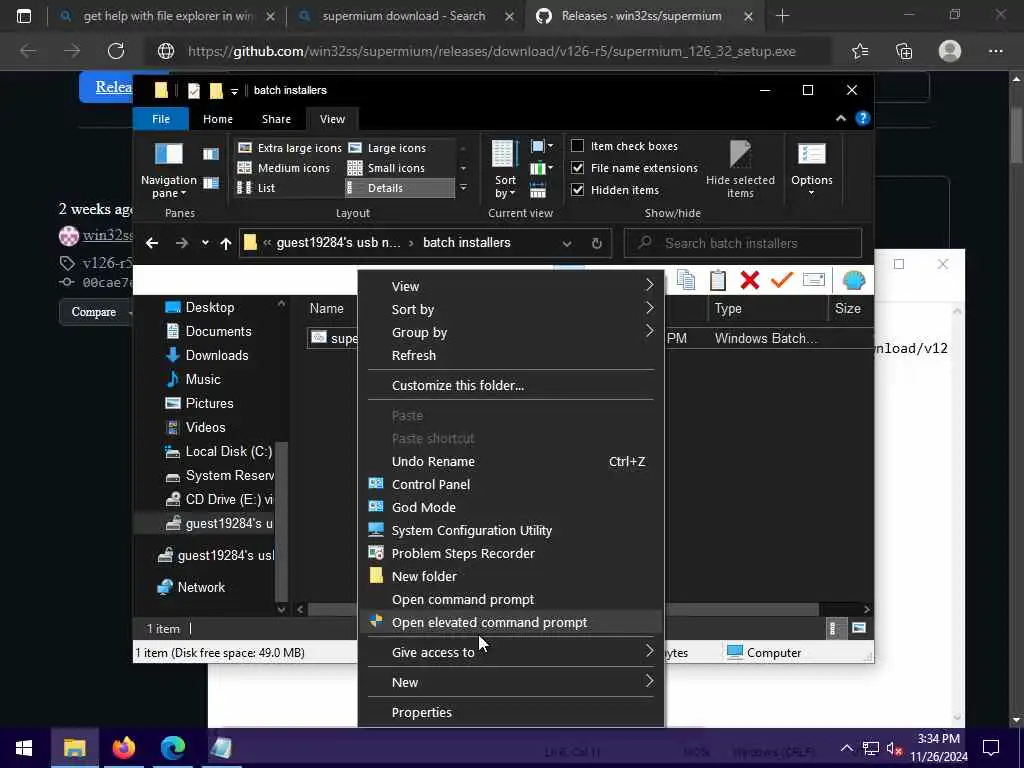Switch to supermium download Search tab
This screenshot has width=1024, height=768.
[404, 16]
